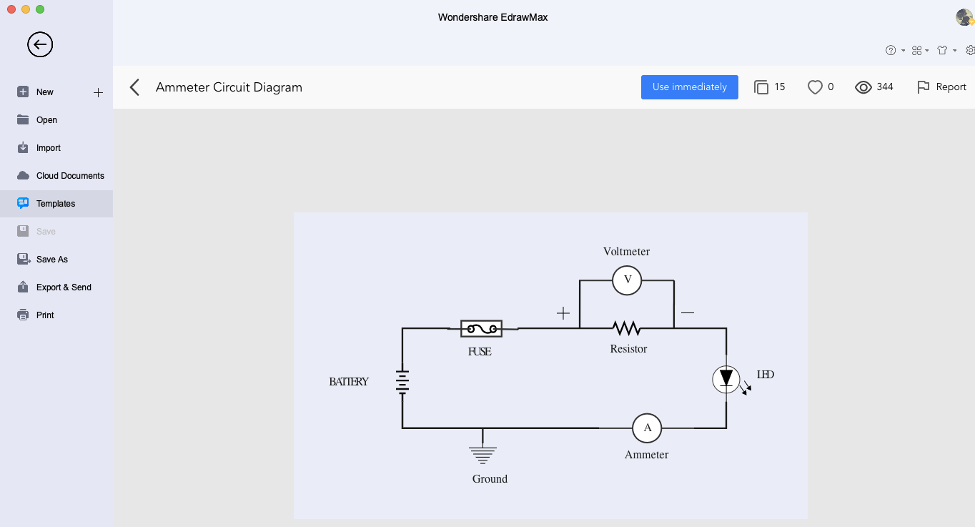Select Templates in the sidebar

click(x=56, y=203)
